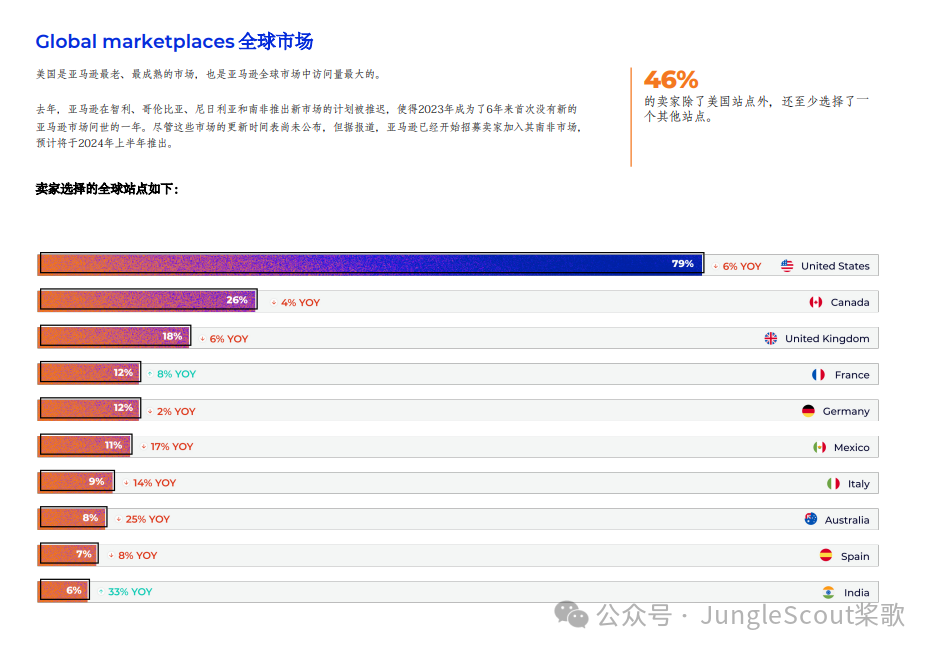The height and width of the screenshot is (652, 934).
Task: Select the 9% Italy bar
Action: pos(77,482)
